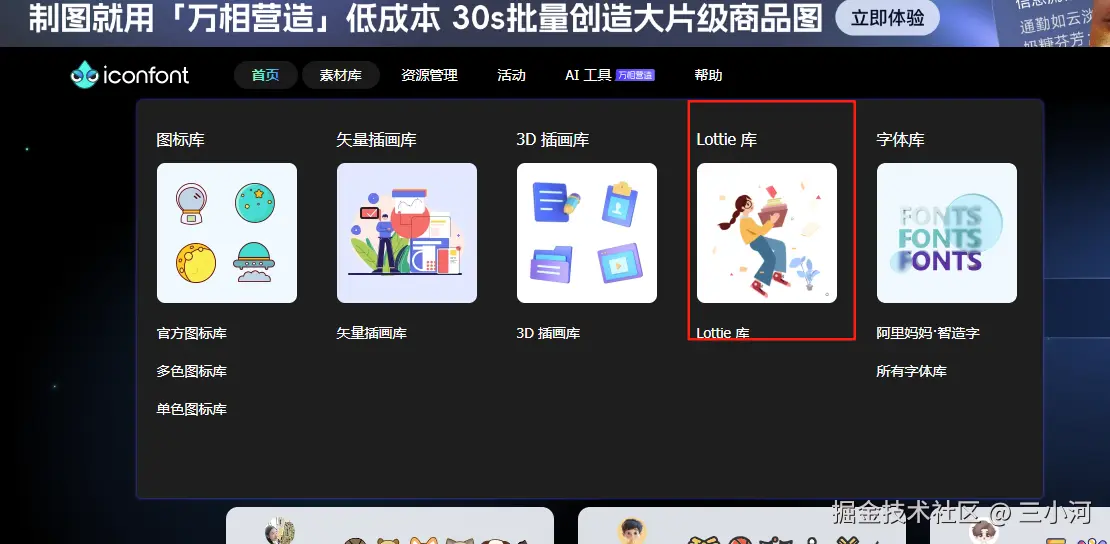Viewport: 1110px width, 544px height.
Task: Open the 活动 nav item
Action: (511, 75)
